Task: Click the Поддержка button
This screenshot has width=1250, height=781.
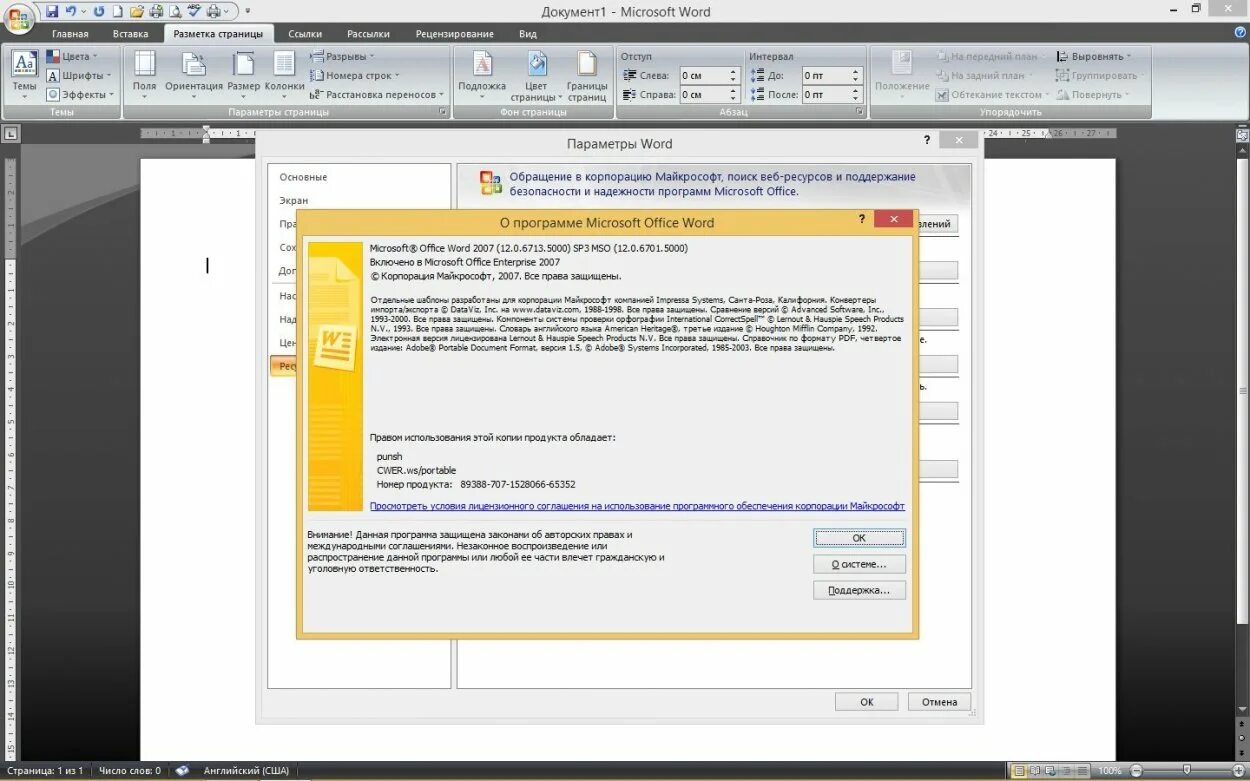Action: pyautogui.click(x=859, y=590)
